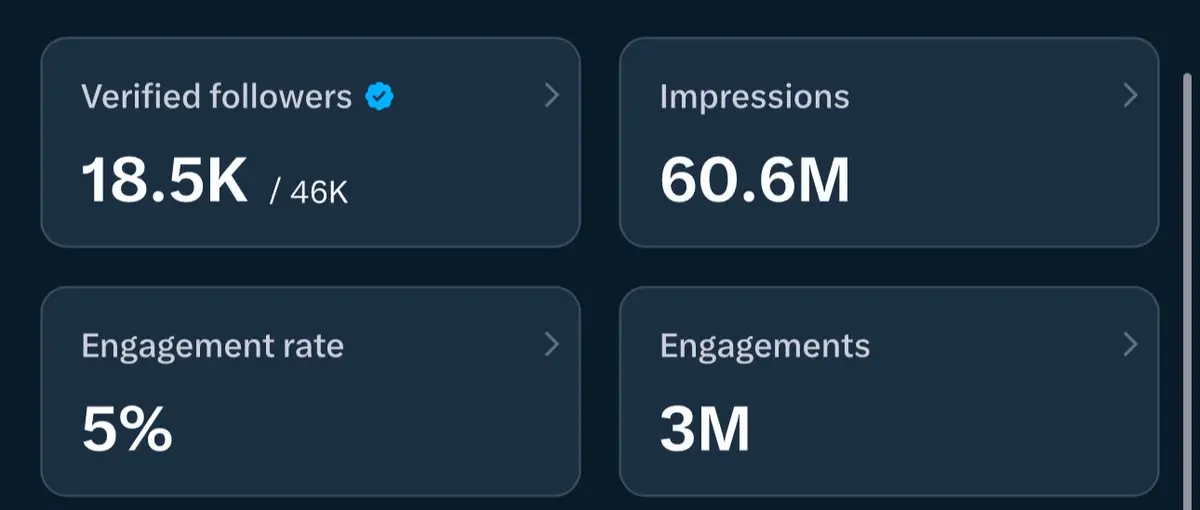Open the Engagement rate label

(x=212, y=346)
